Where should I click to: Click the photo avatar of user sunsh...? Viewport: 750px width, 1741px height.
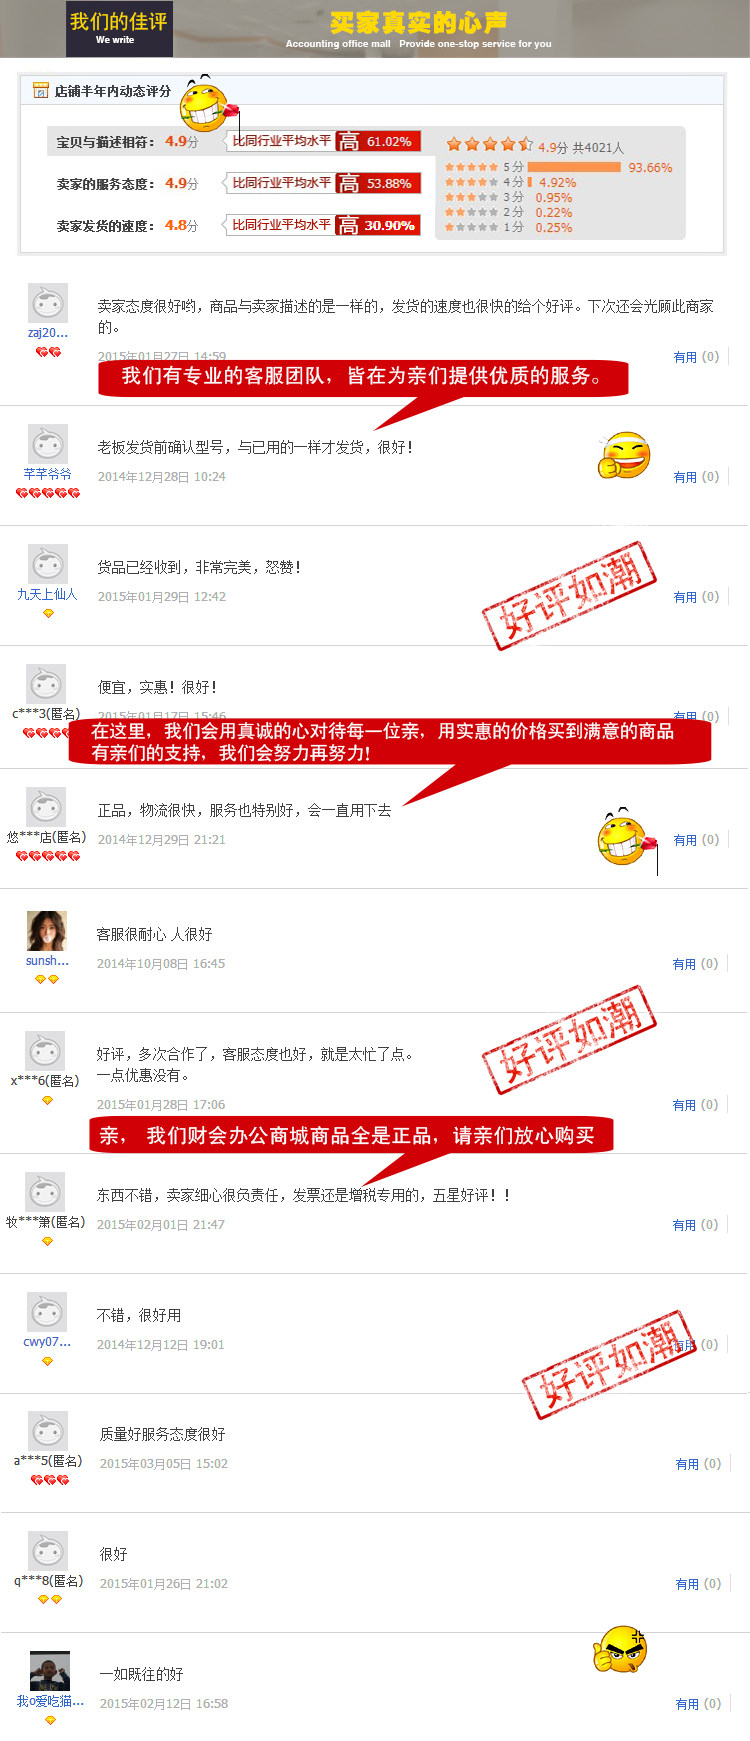point(47,931)
